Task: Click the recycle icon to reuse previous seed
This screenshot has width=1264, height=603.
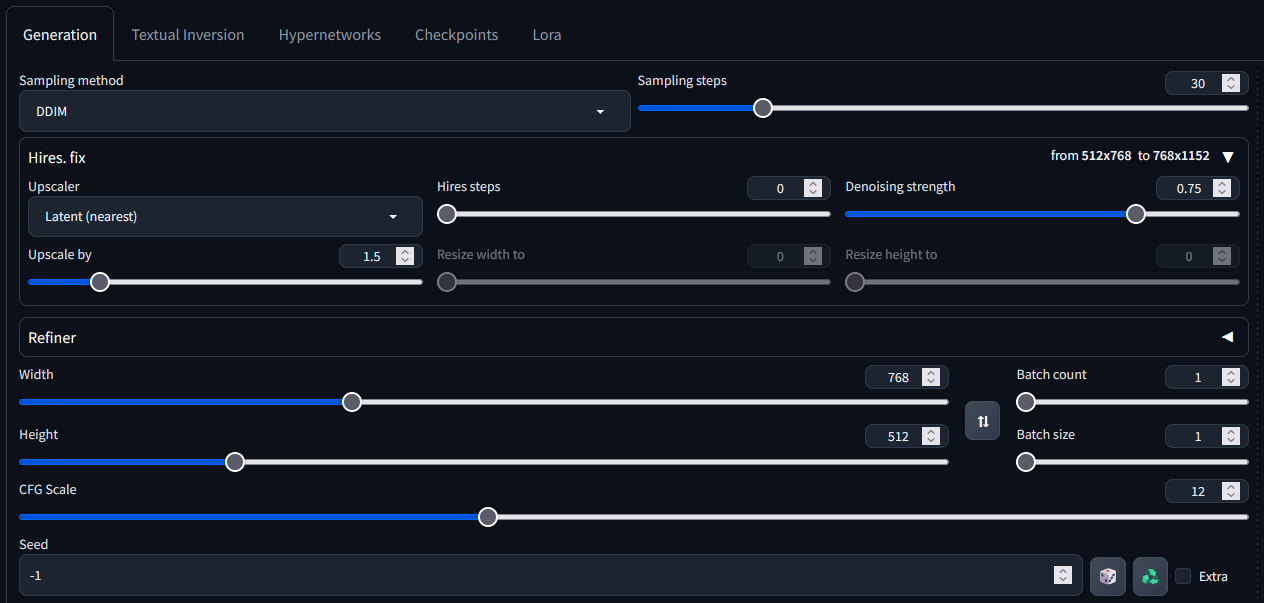Action: (1149, 576)
